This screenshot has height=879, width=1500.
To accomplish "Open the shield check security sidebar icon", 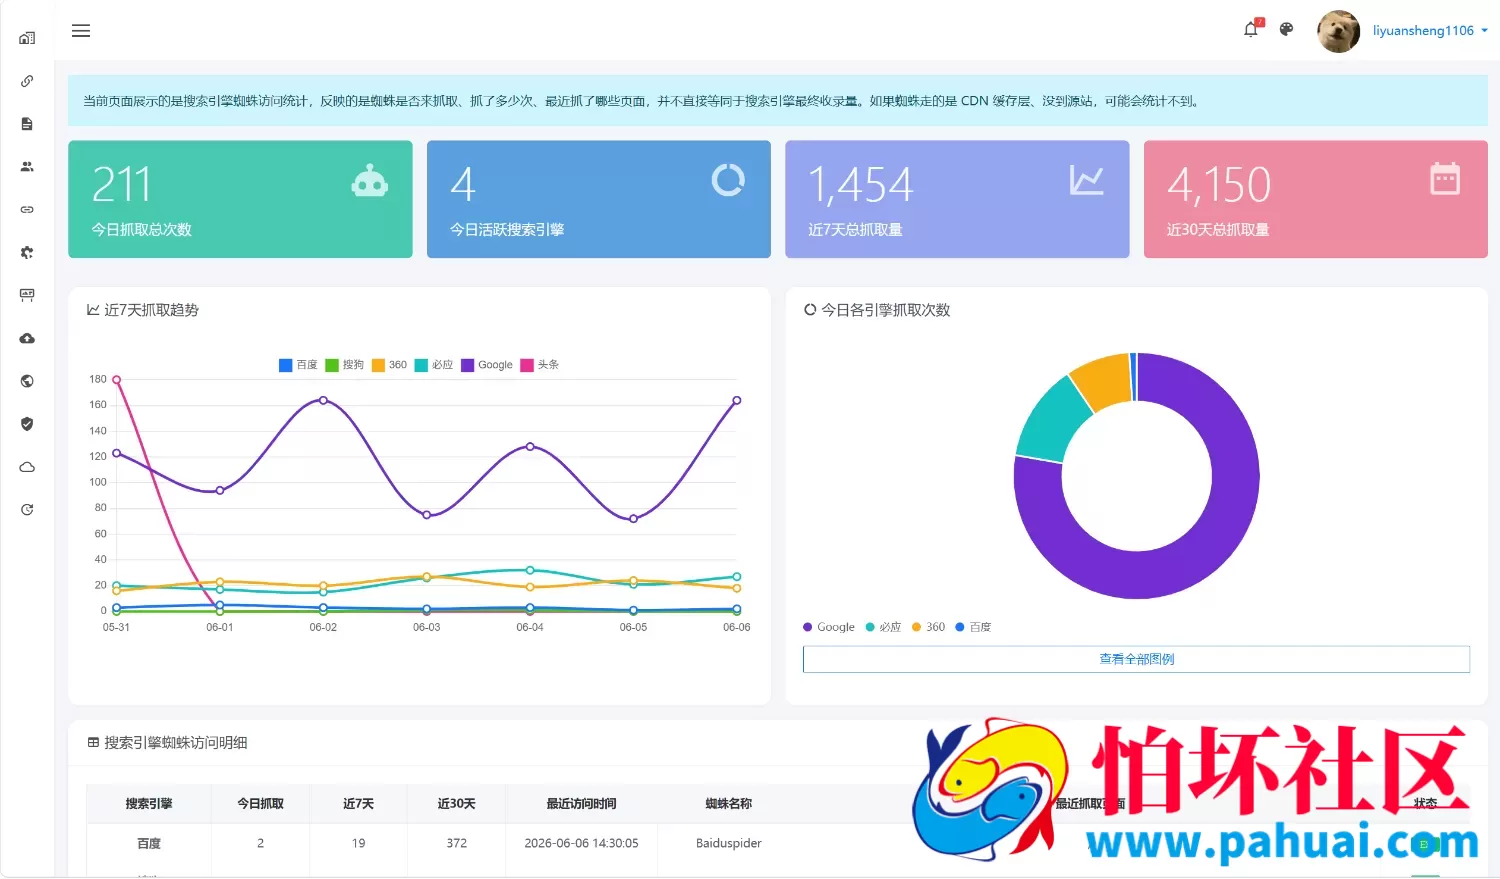I will point(27,424).
